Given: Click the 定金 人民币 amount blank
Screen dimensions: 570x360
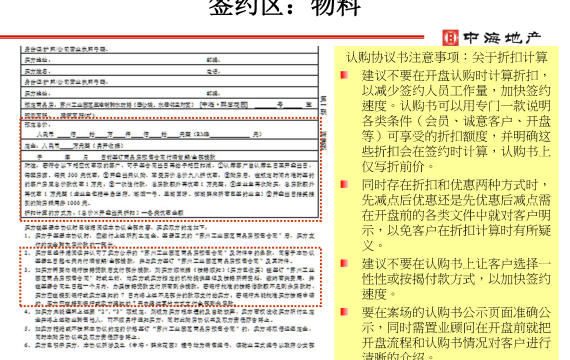Looking at the screenshot, I should click(x=67, y=146).
